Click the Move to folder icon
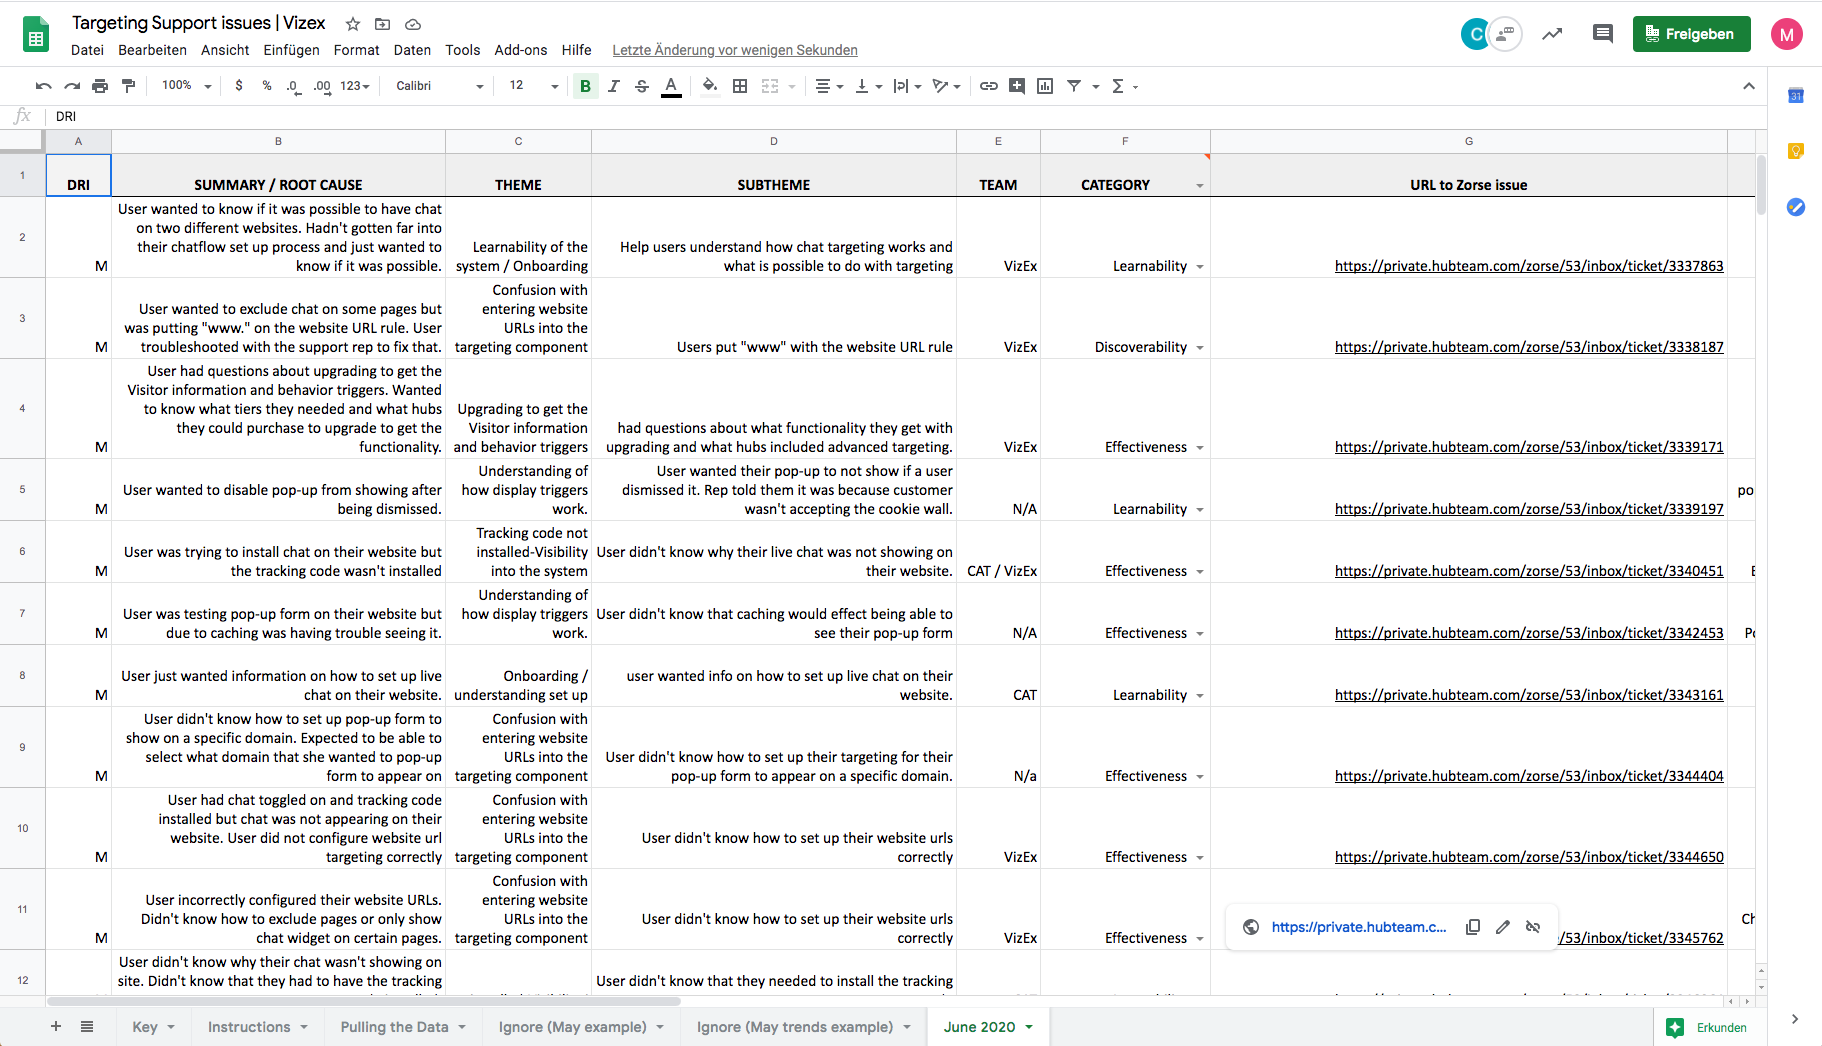The height and width of the screenshot is (1046, 1822). point(382,24)
